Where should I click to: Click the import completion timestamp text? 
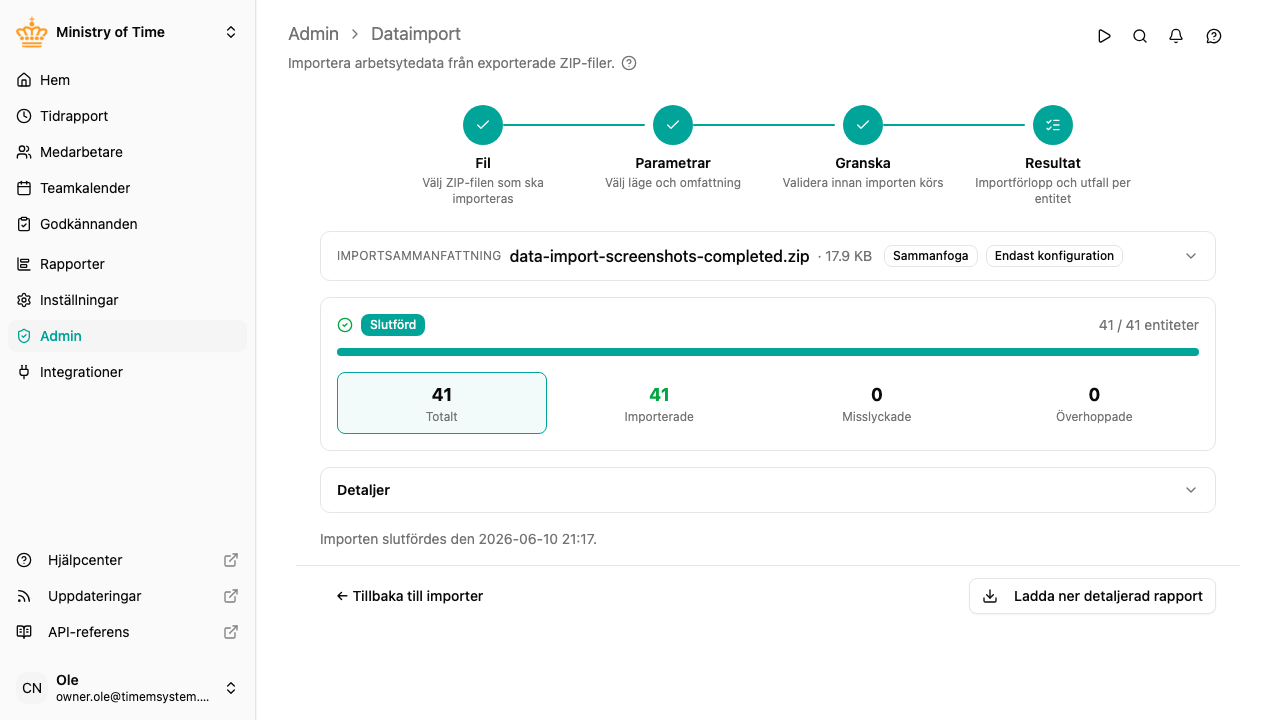(x=458, y=539)
